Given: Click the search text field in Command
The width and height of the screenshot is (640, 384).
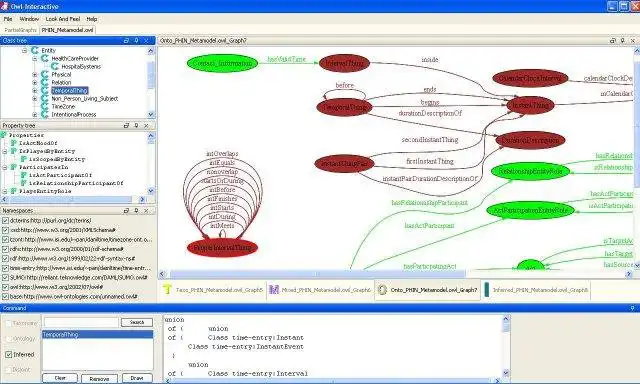Looking at the screenshot, I should click(81, 322).
